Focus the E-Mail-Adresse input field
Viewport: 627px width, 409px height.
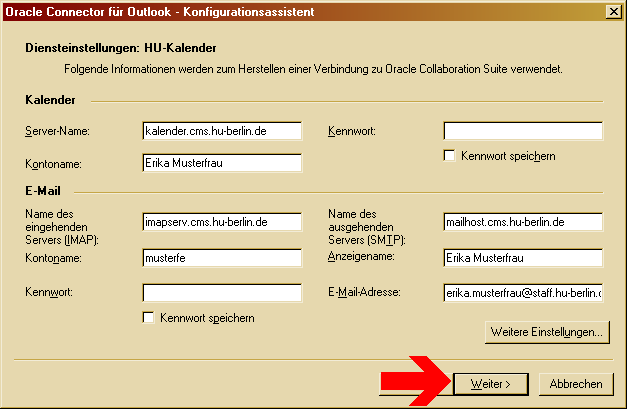point(523,293)
